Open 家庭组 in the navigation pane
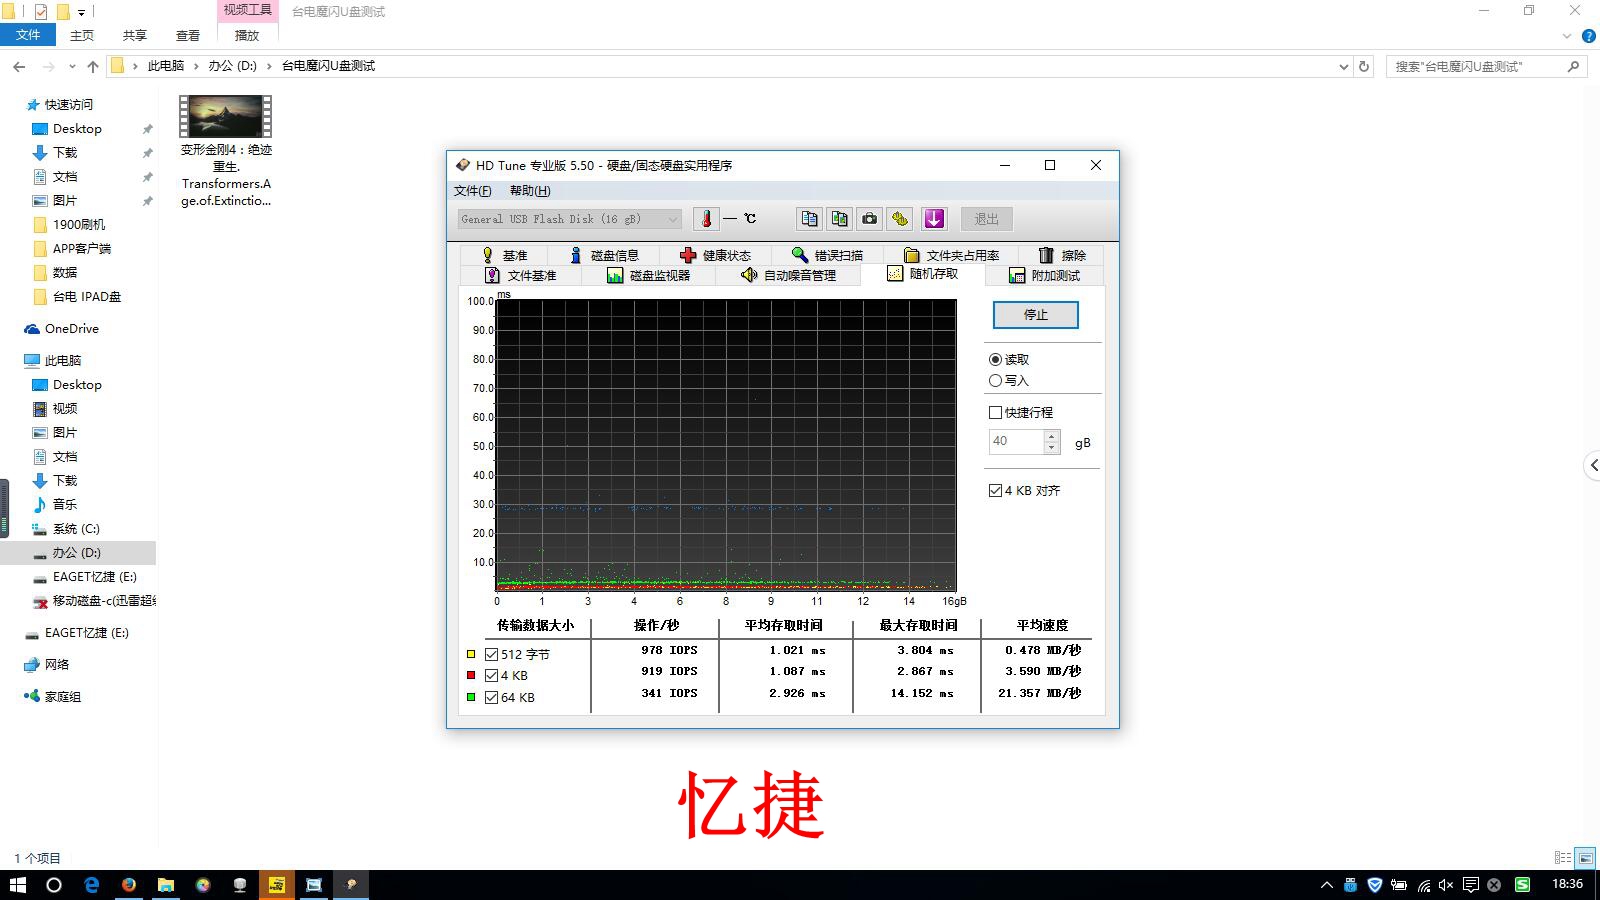 62,696
